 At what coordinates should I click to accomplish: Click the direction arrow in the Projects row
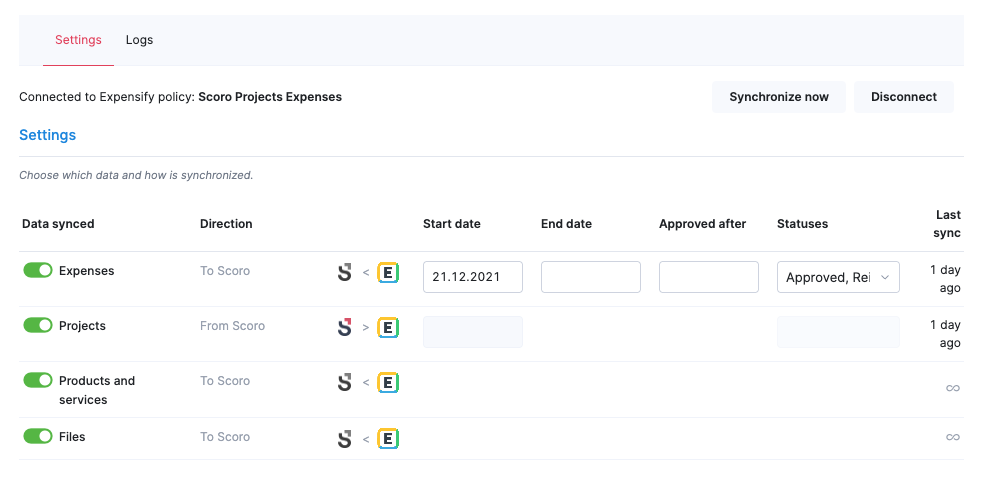(x=366, y=327)
